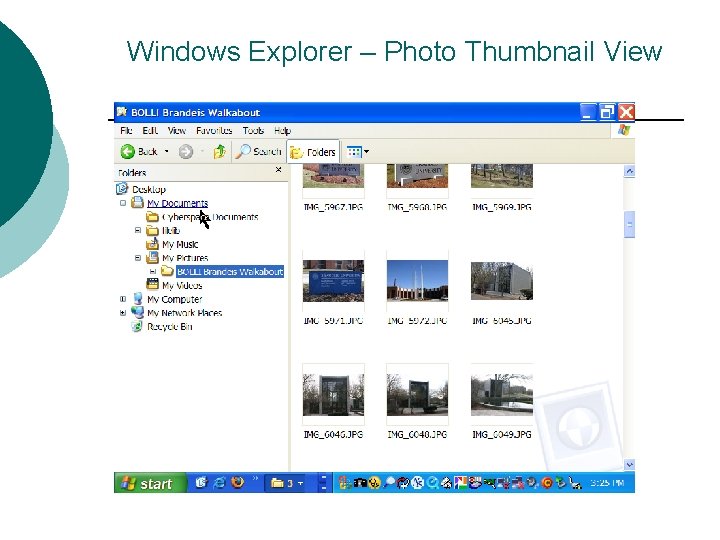
Task: Click the Windows flag logo in menu bar
Action: tap(624, 130)
